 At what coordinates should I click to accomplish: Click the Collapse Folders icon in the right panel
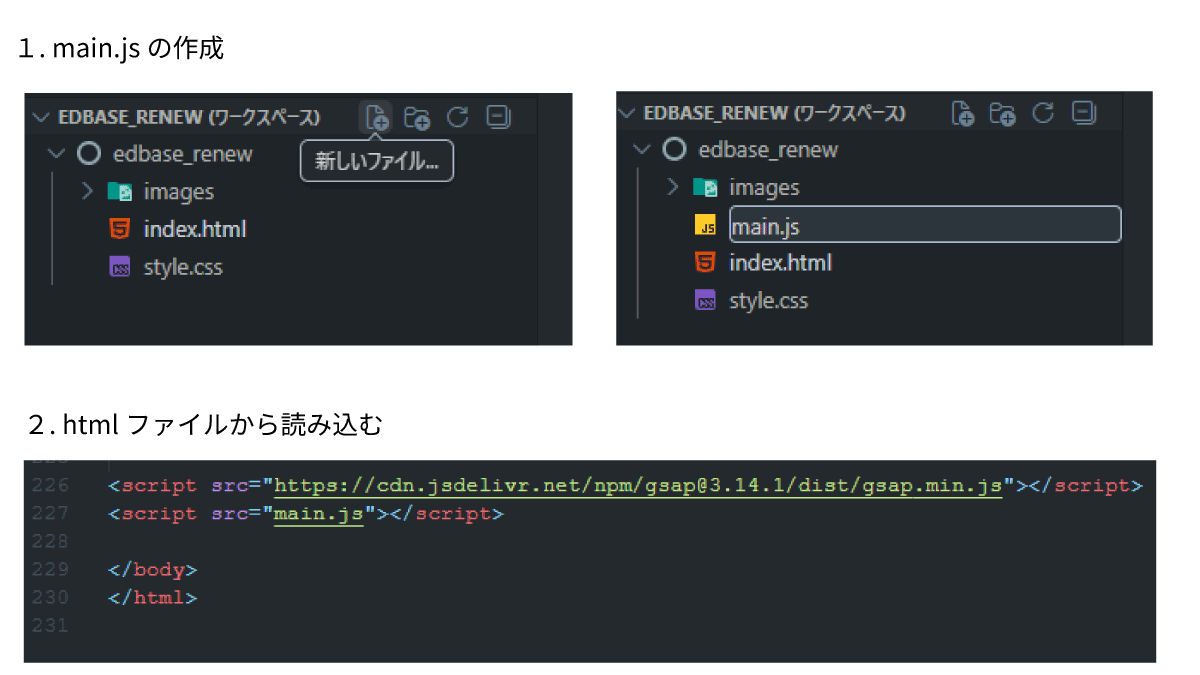1083,113
